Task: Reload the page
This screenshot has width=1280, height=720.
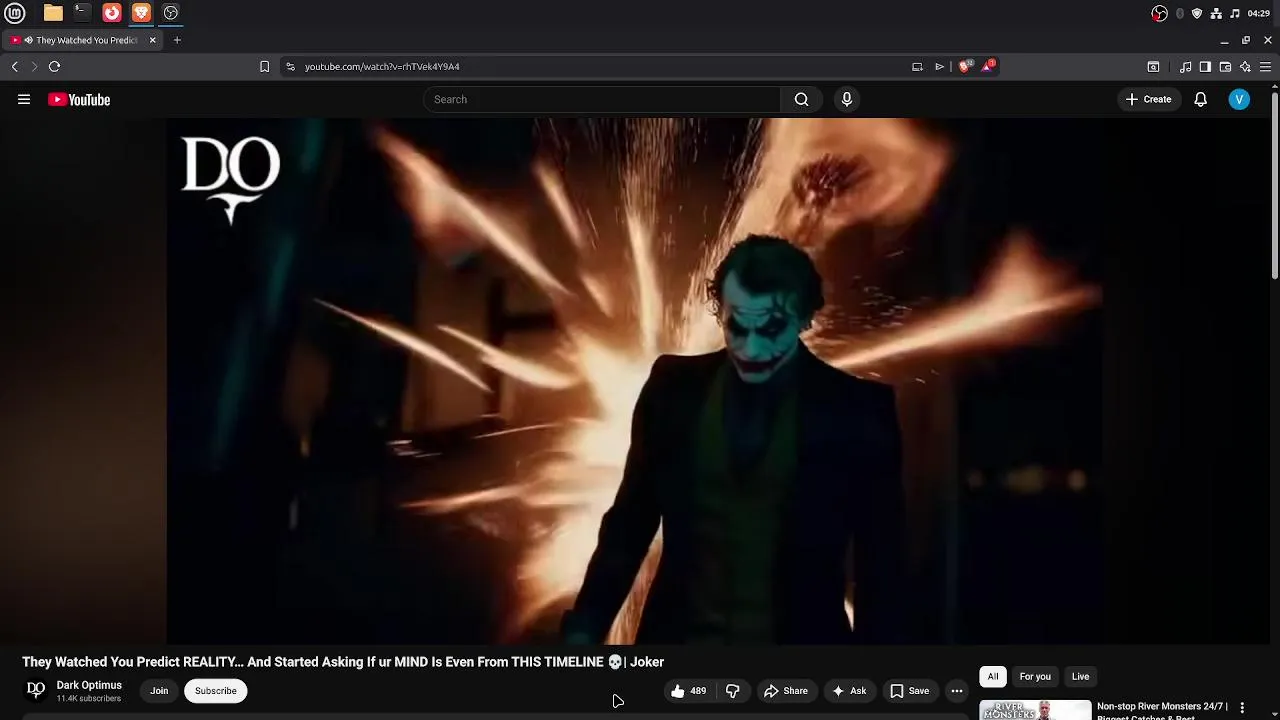Action: [x=54, y=66]
